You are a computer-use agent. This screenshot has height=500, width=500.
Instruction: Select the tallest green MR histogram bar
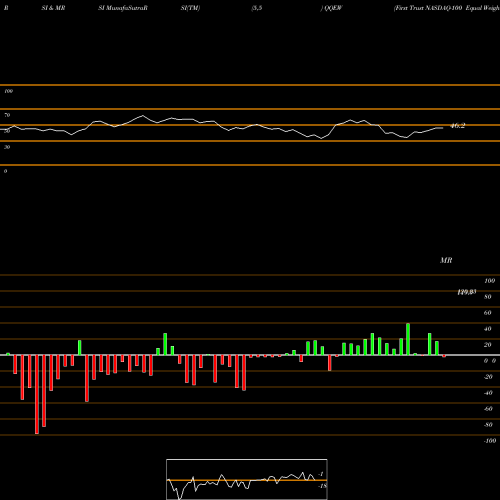tap(408, 339)
